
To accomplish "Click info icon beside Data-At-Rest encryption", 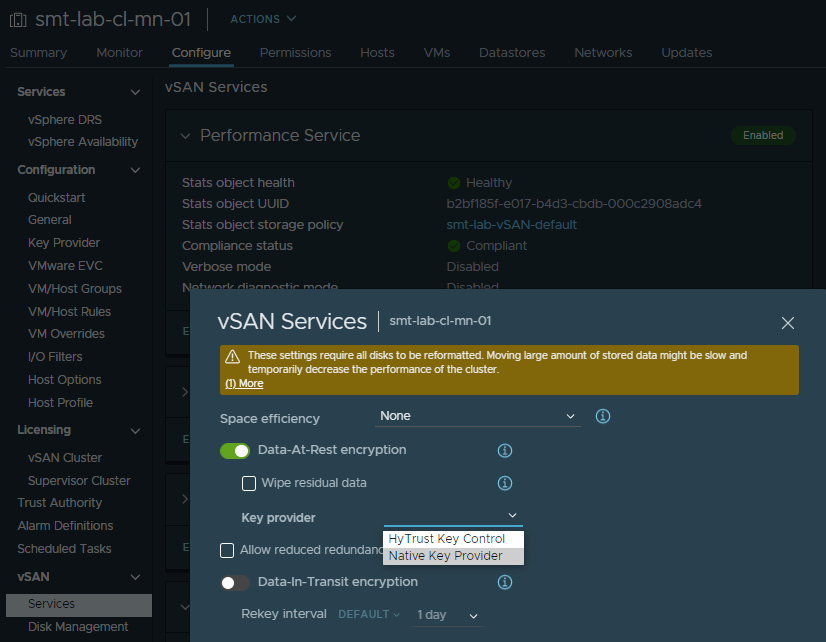I will pyautogui.click(x=505, y=451).
